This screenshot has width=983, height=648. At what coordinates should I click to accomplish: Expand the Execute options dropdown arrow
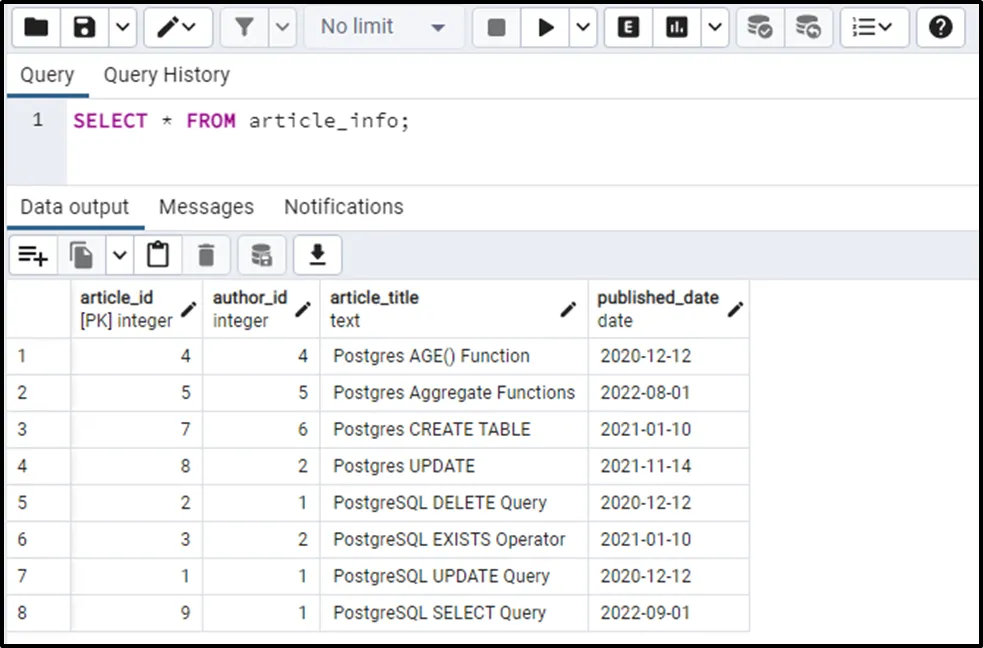(583, 27)
